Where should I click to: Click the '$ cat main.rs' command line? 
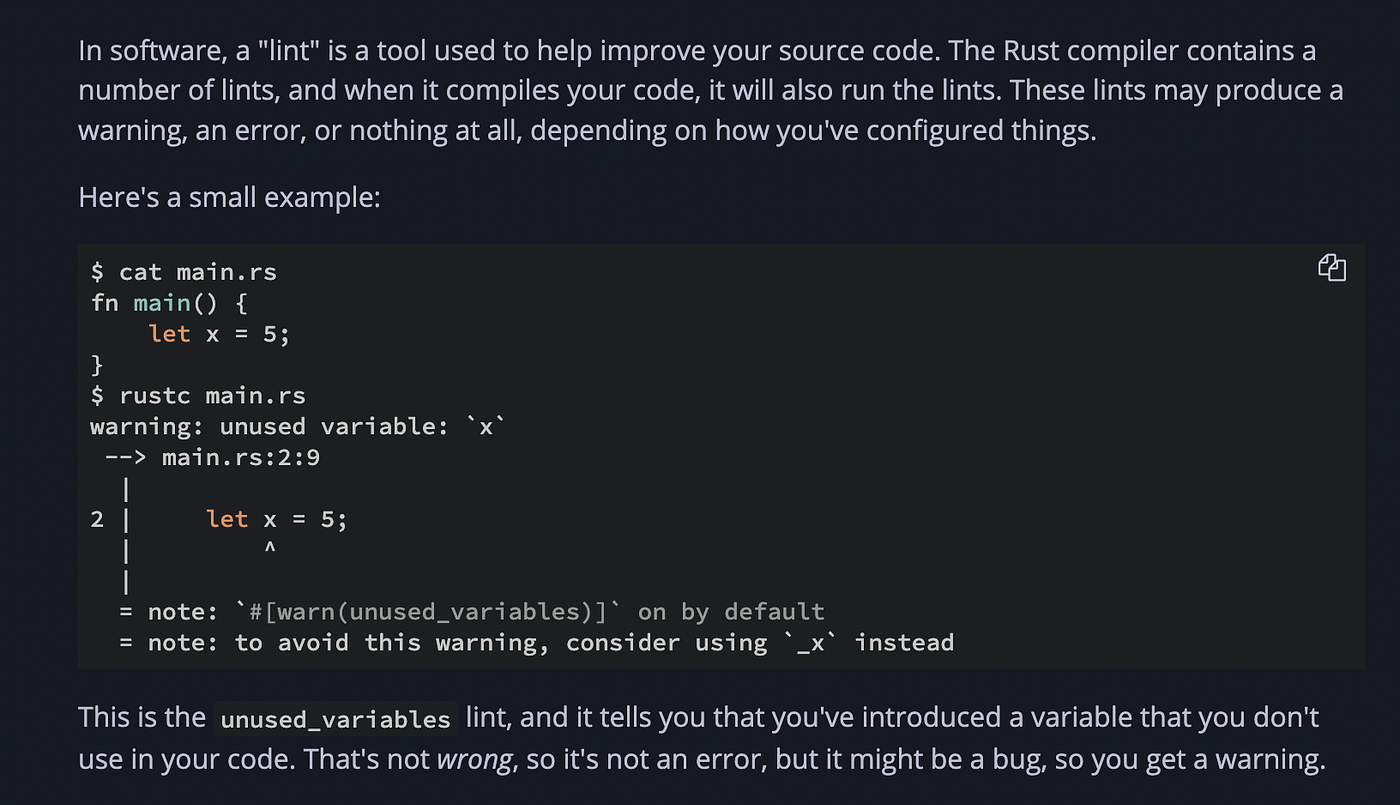(184, 272)
